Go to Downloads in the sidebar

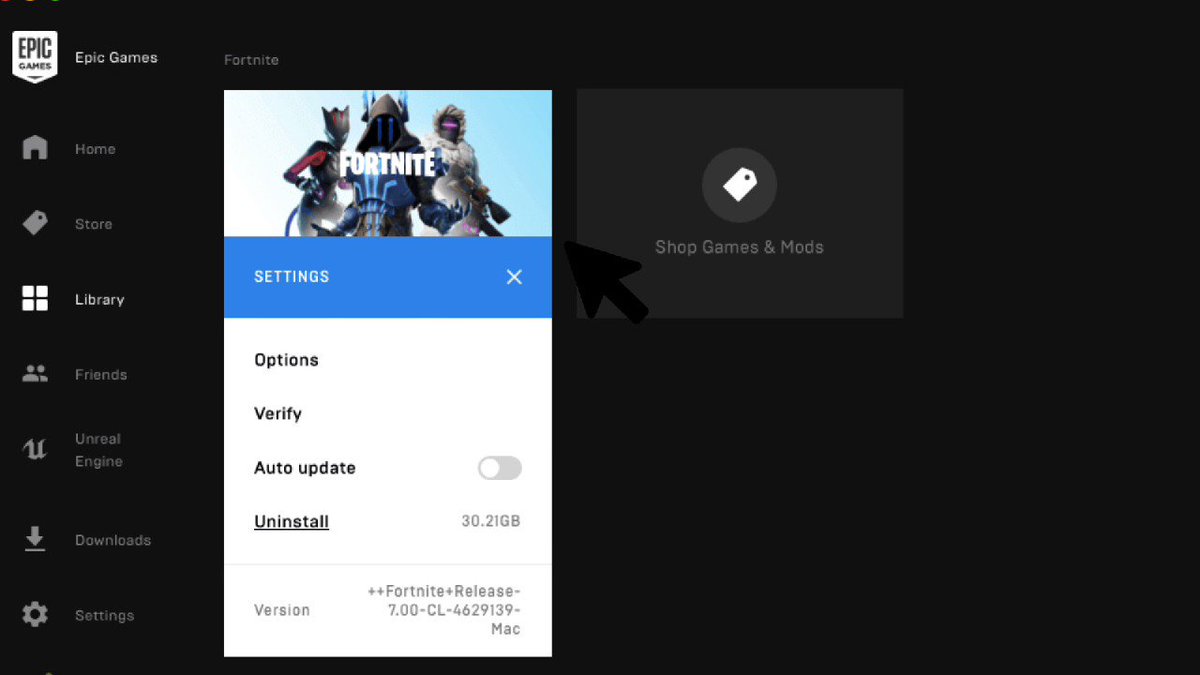tap(113, 540)
